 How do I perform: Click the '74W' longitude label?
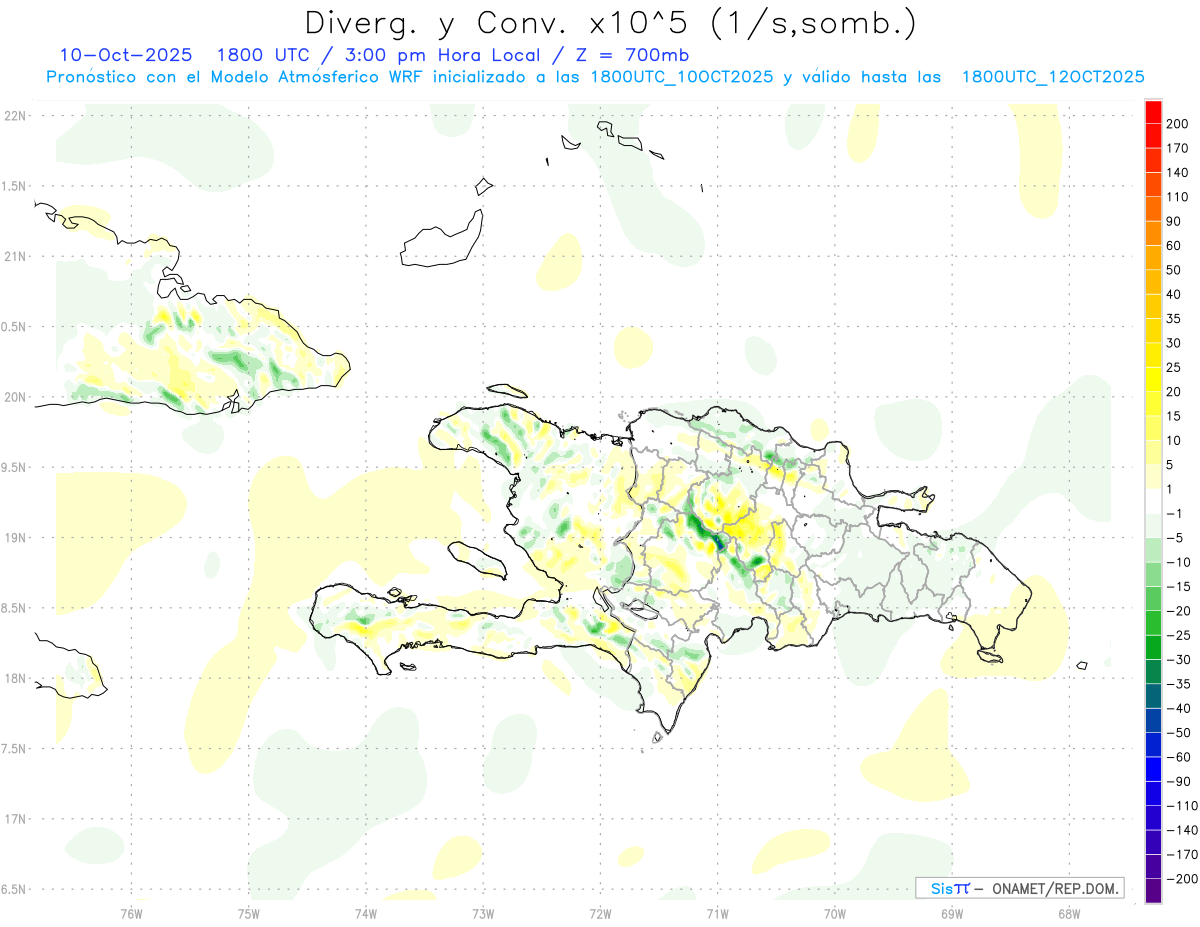365,913
